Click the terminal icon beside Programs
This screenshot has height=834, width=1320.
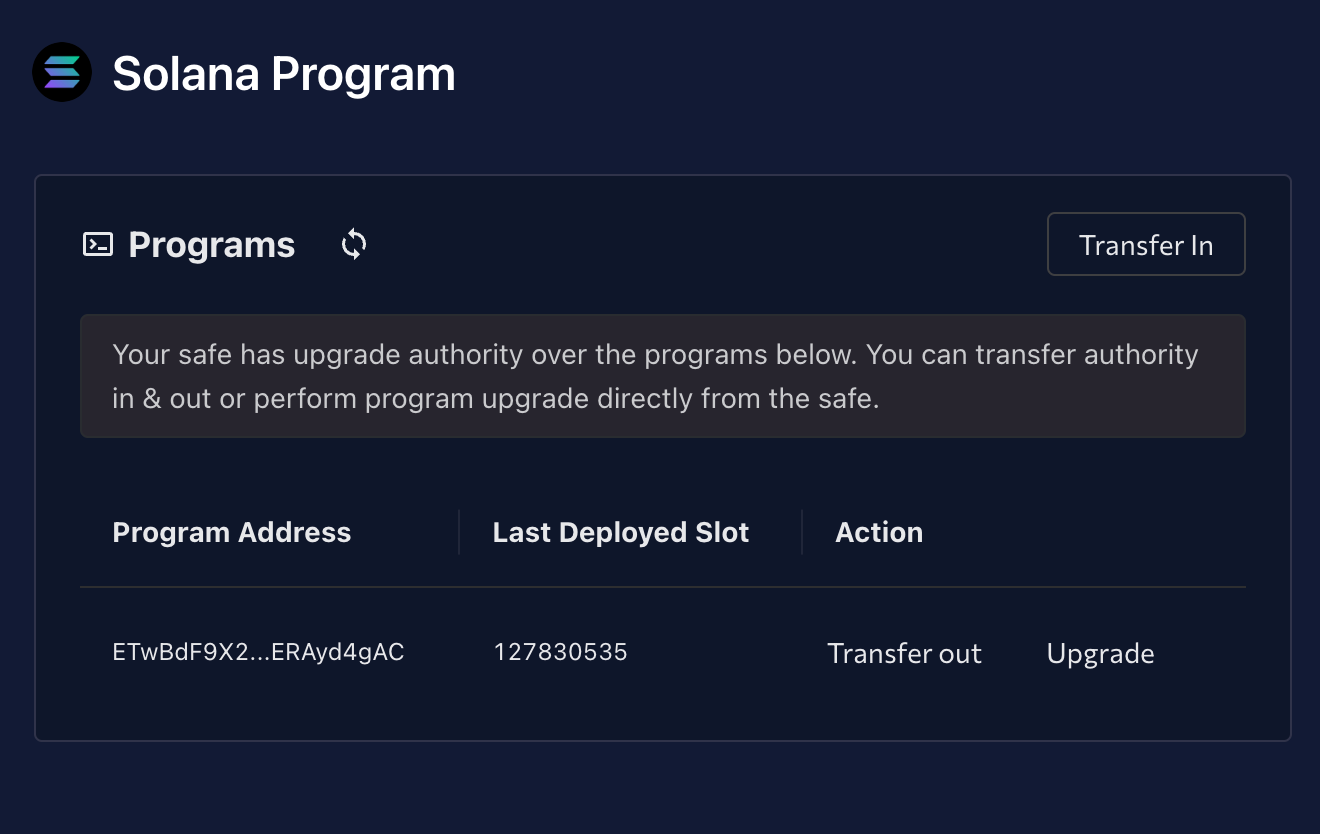tap(98, 244)
